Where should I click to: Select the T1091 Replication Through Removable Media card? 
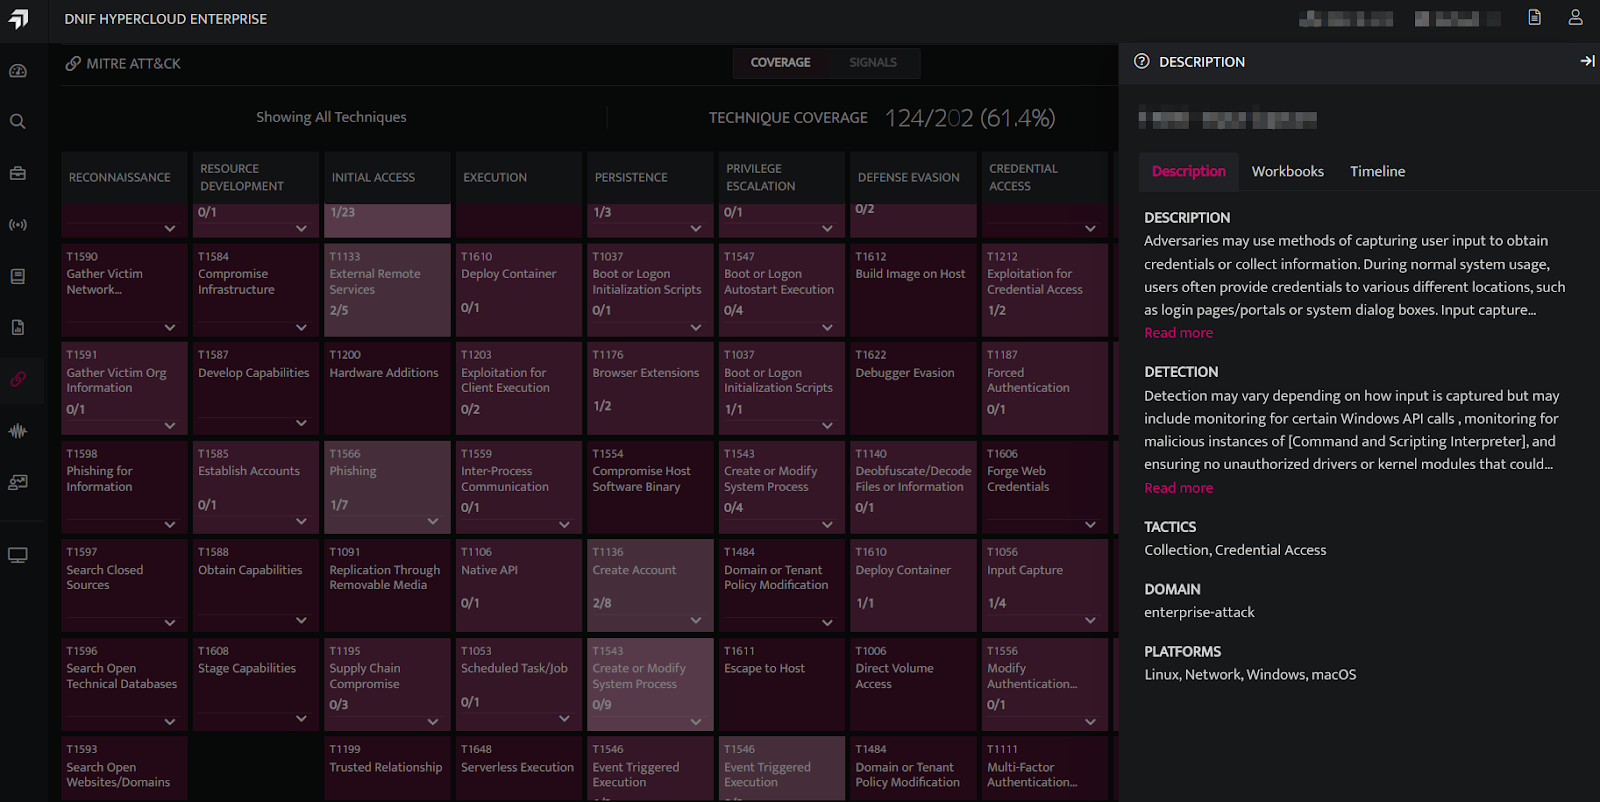(387, 585)
